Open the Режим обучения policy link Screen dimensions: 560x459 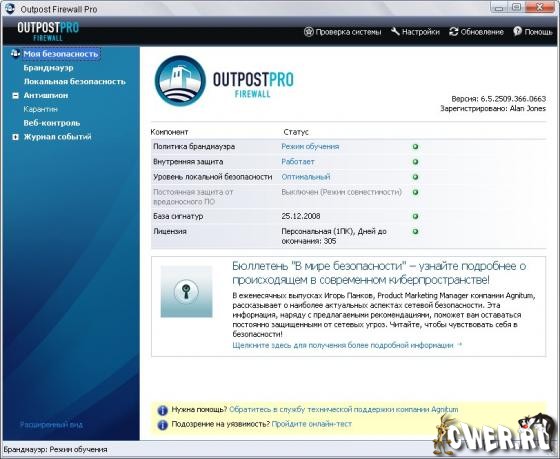[310, 146]
